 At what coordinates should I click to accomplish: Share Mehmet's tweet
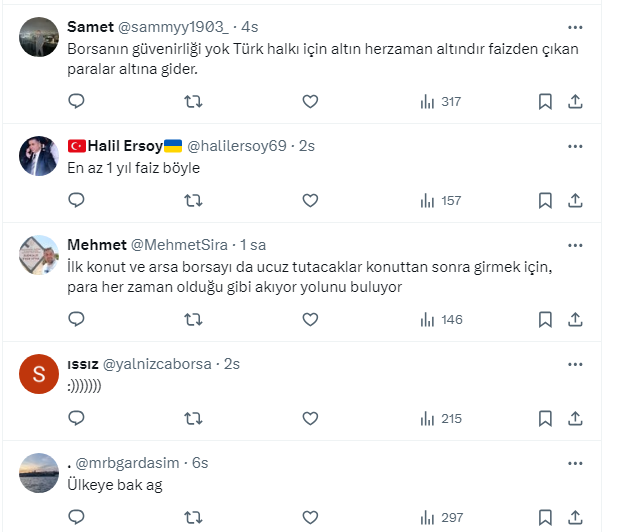click(x=576, y=319)
